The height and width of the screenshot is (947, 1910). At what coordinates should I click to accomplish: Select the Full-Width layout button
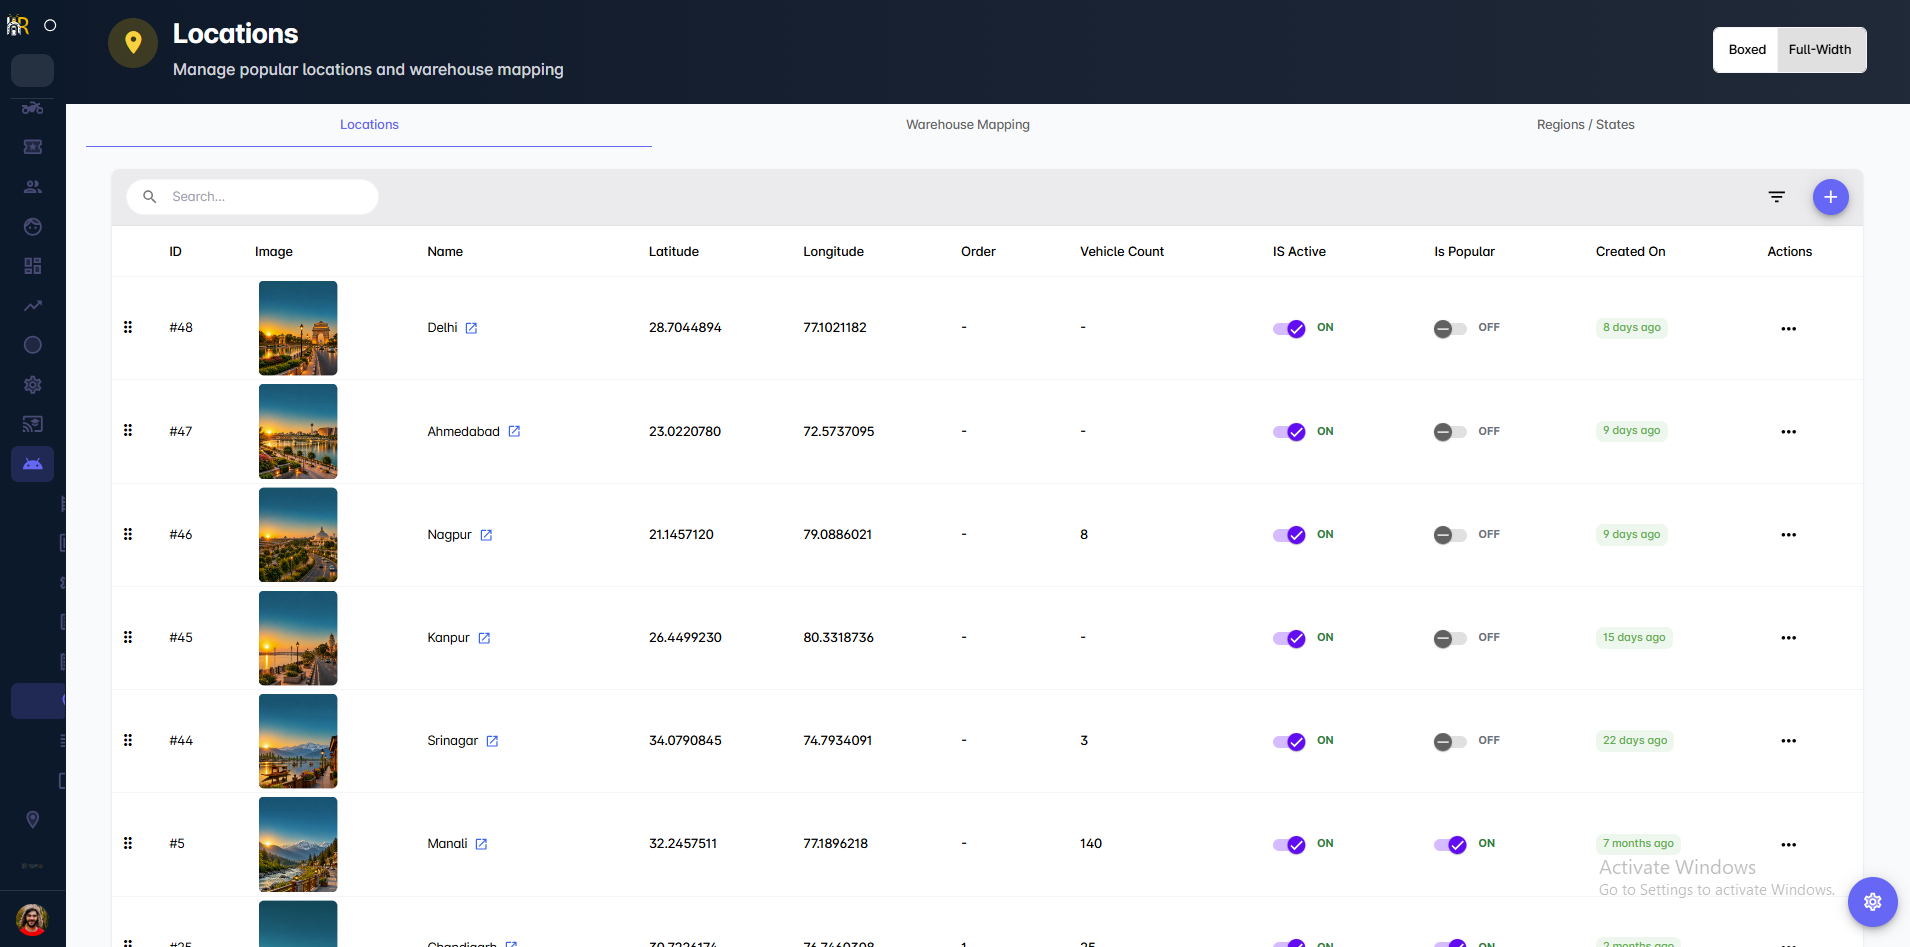[1820, 50]
